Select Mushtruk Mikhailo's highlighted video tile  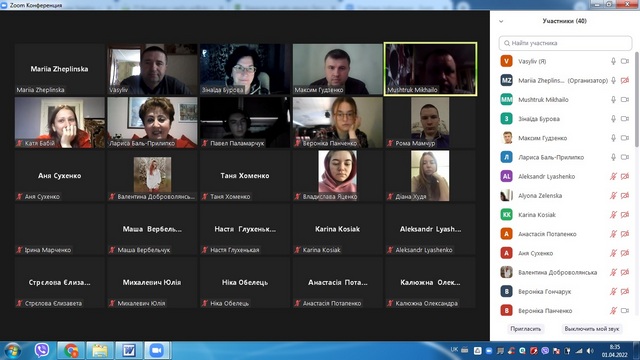430,69
